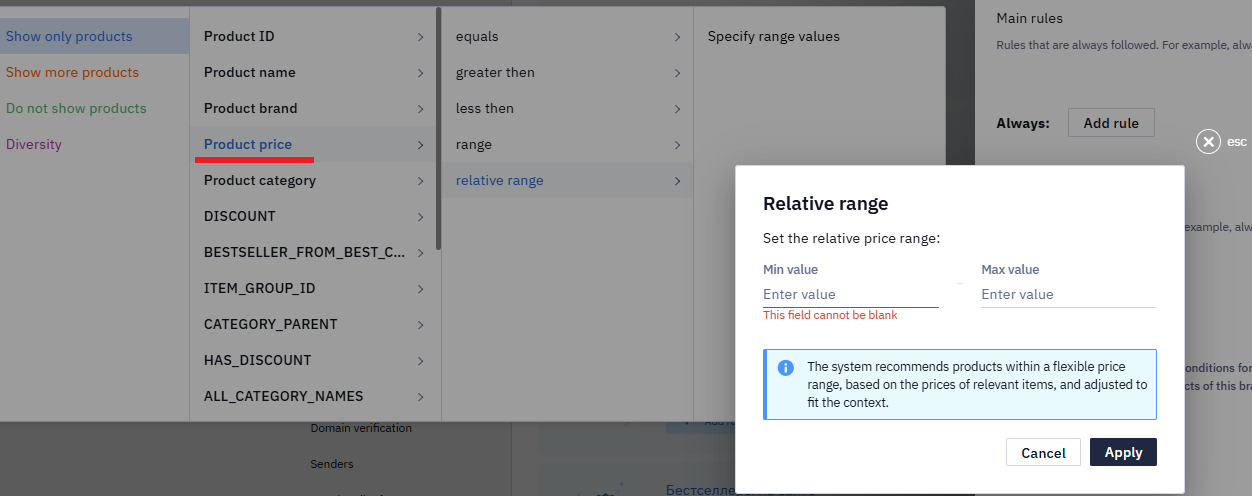Viewport: 1252px width, 496px height.
Task: Choose Product category attribute
Action: tap(313, 180)
